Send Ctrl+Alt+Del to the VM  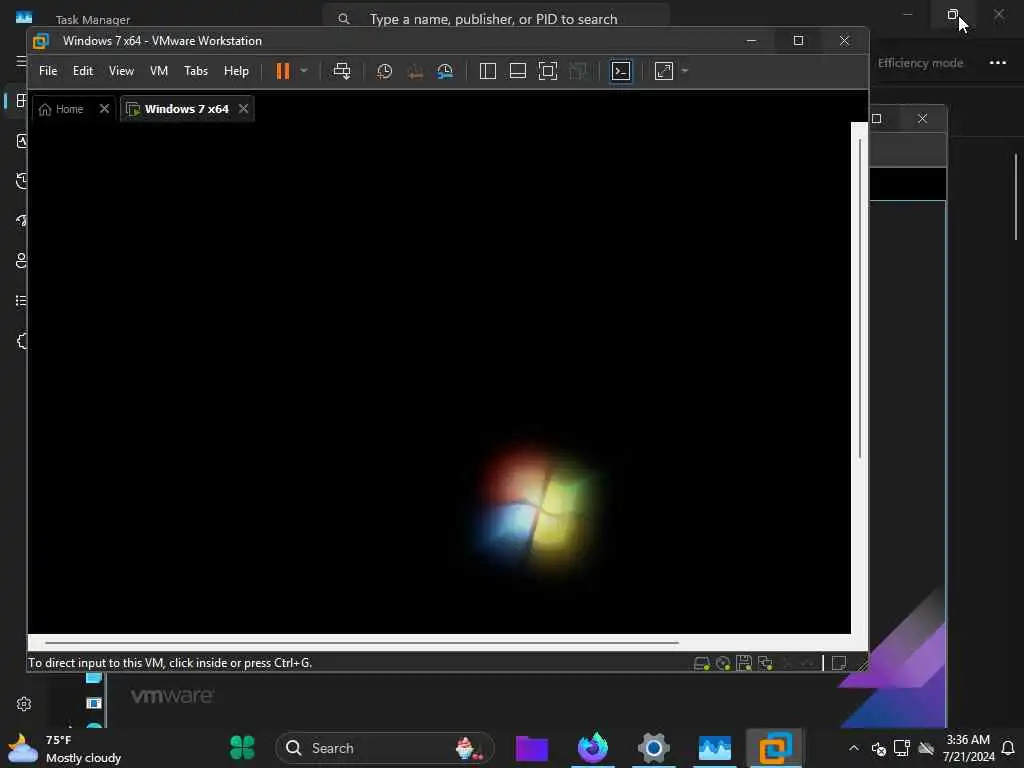342,71
